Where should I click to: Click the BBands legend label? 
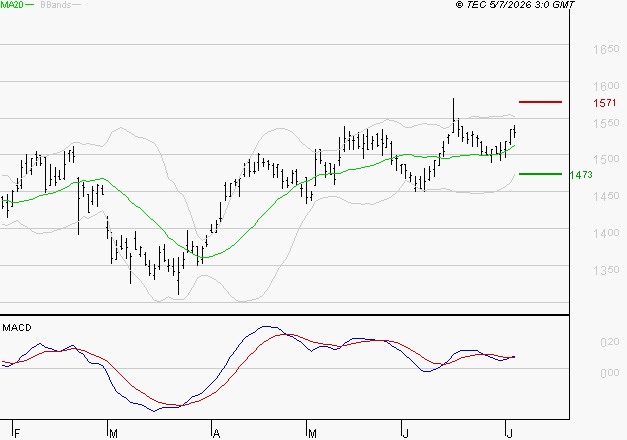[x=56, y=5]
